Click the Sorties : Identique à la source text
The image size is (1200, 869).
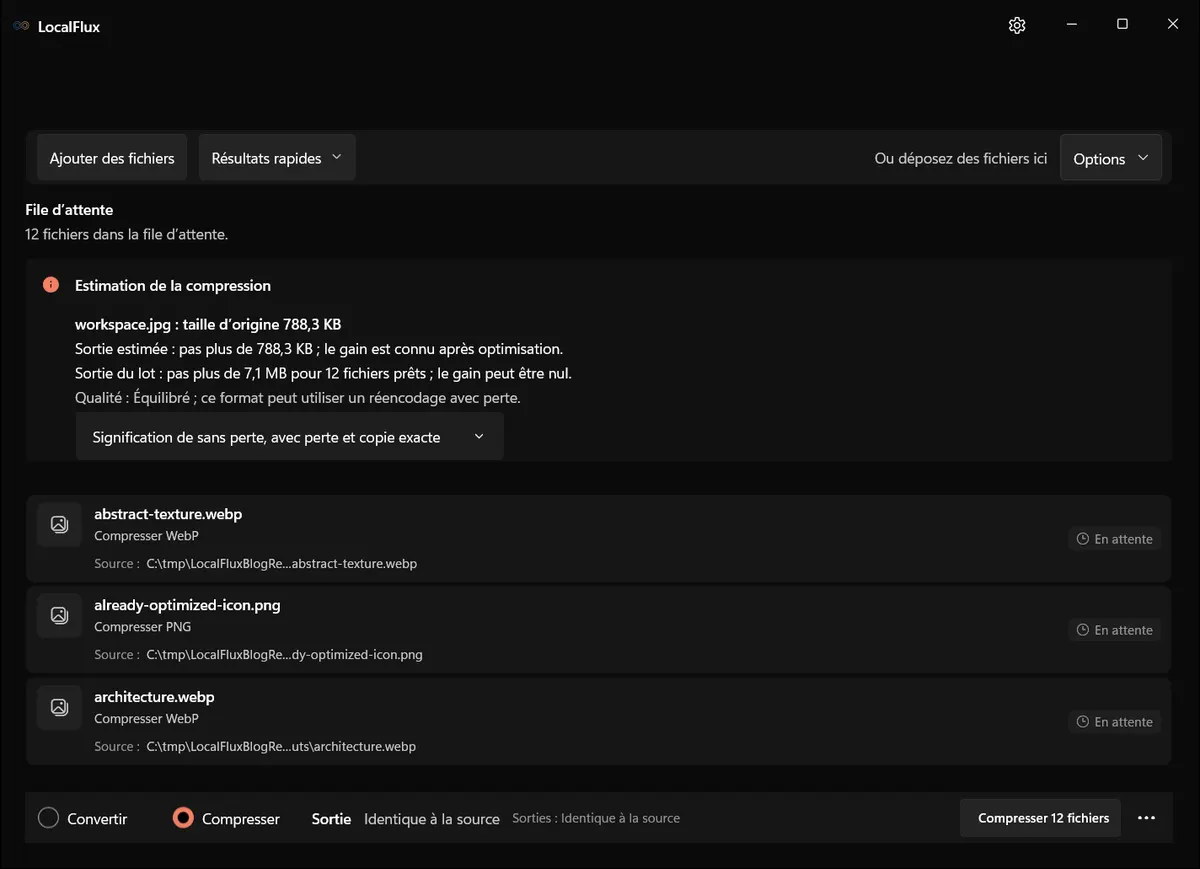pos(596,818)
